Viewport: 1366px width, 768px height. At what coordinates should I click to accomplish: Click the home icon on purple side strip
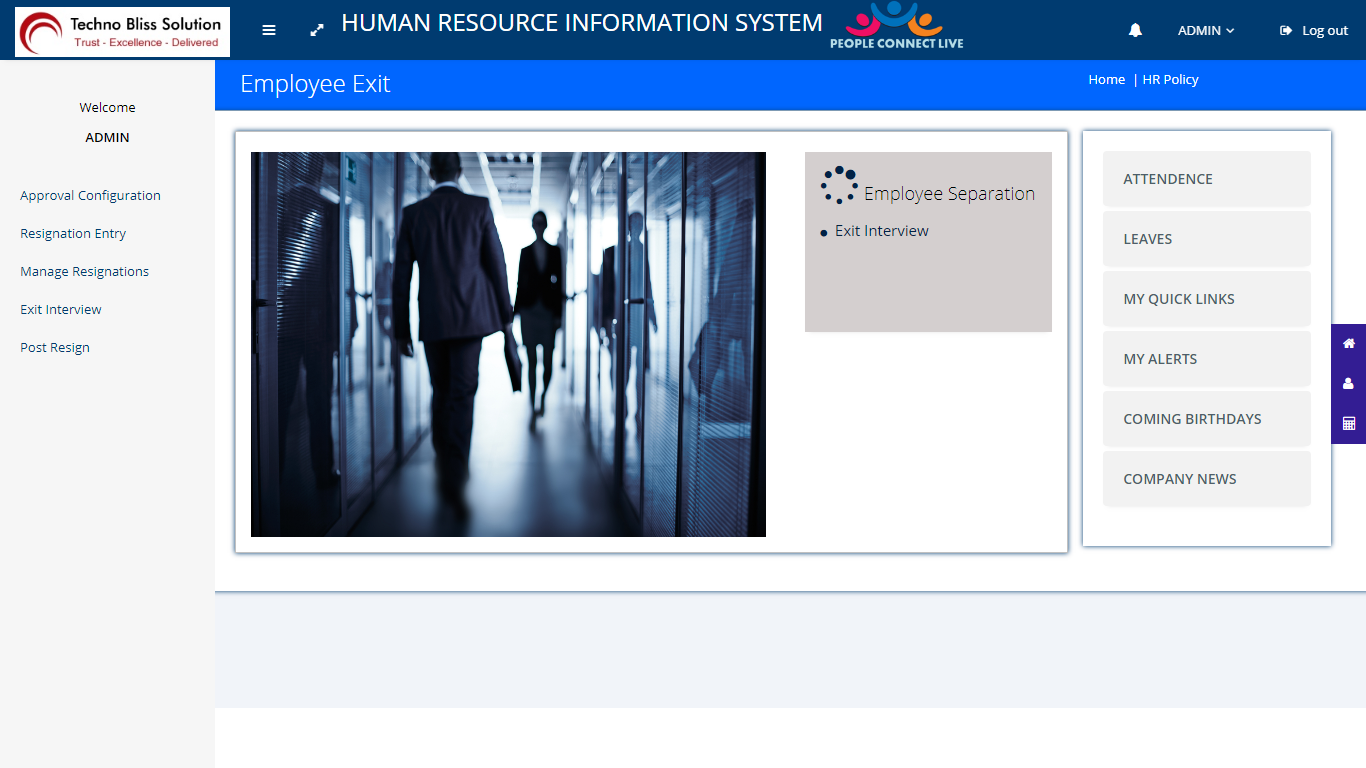(x=1349, y=343)
